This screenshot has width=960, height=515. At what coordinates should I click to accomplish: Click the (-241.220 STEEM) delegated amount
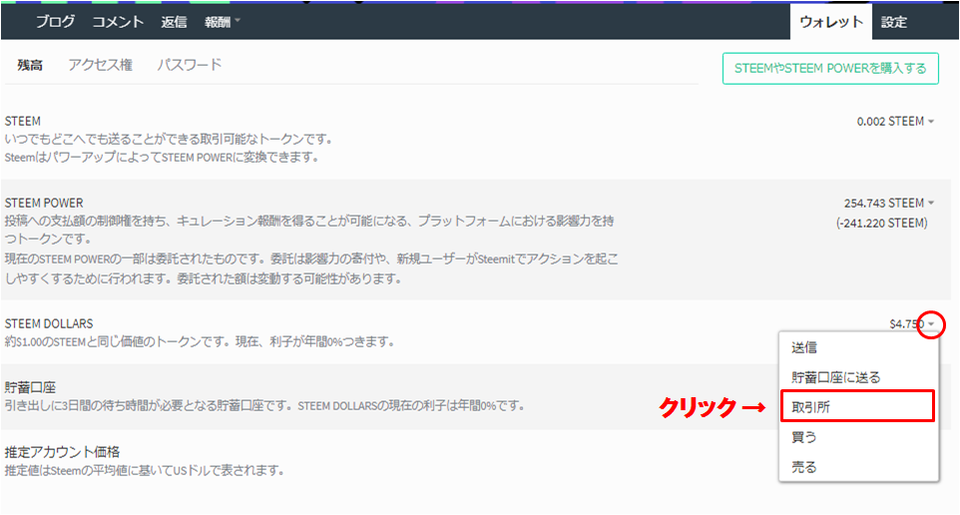tap(882, 223)
